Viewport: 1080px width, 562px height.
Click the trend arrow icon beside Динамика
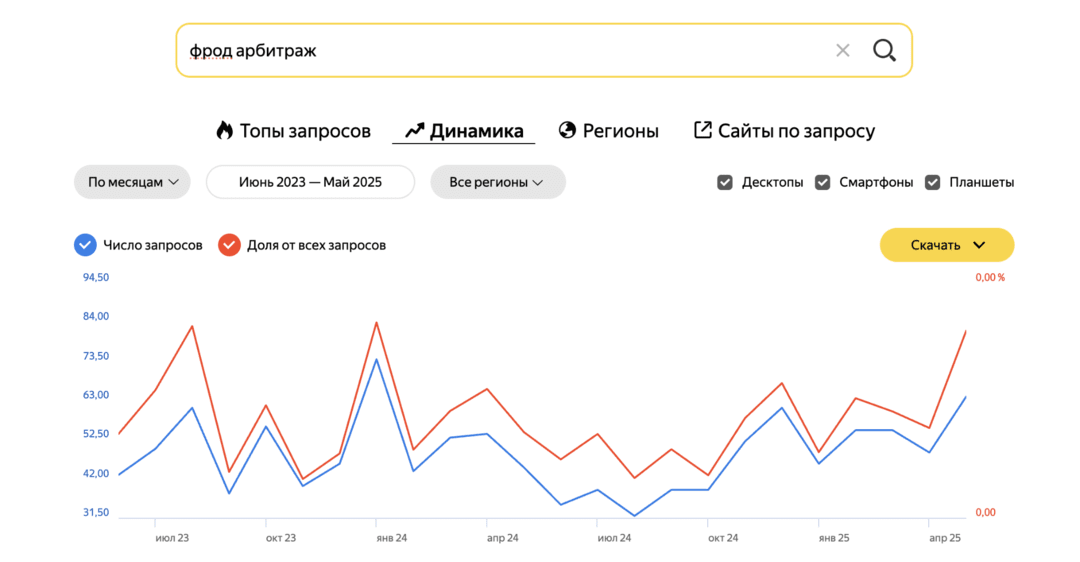click(x=414, y=131)
